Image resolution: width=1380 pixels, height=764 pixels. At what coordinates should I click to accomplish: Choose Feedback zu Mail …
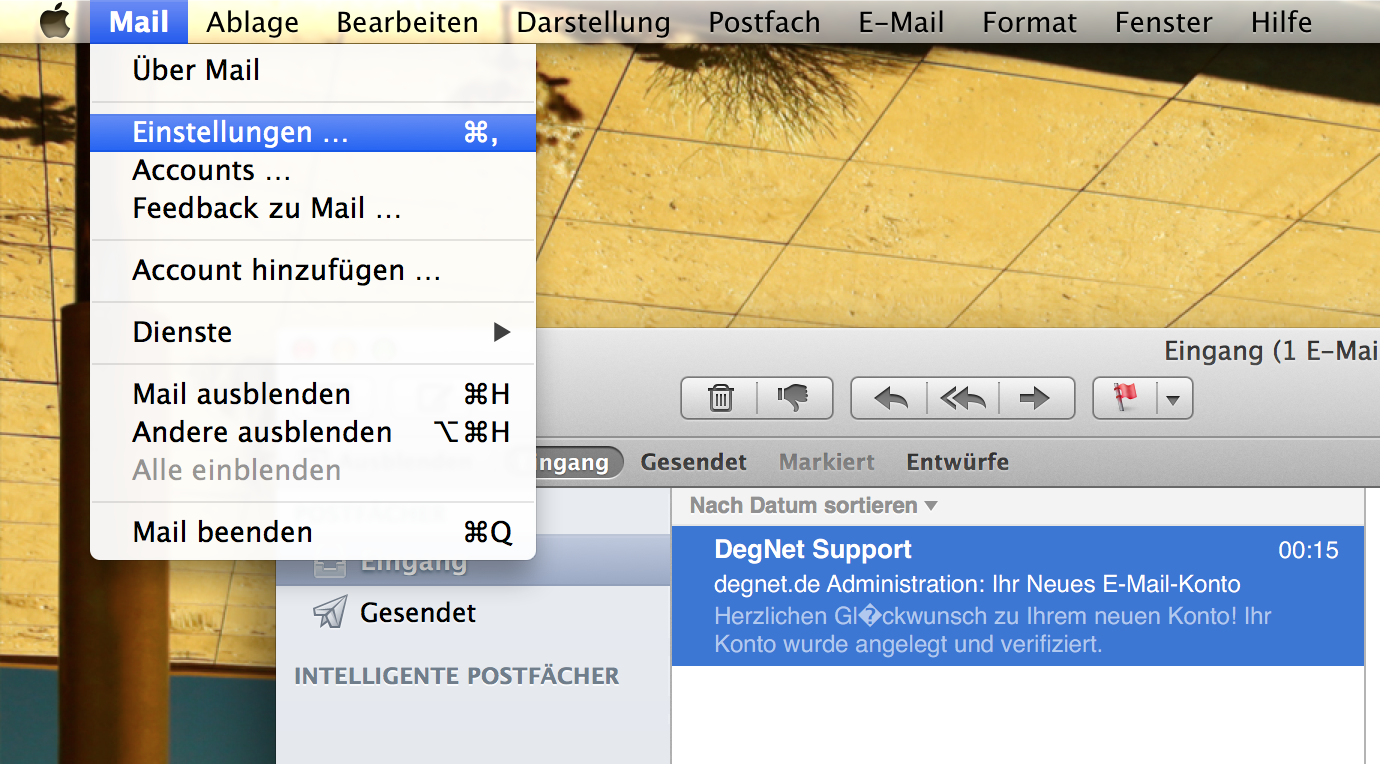(x=313, y=208)
